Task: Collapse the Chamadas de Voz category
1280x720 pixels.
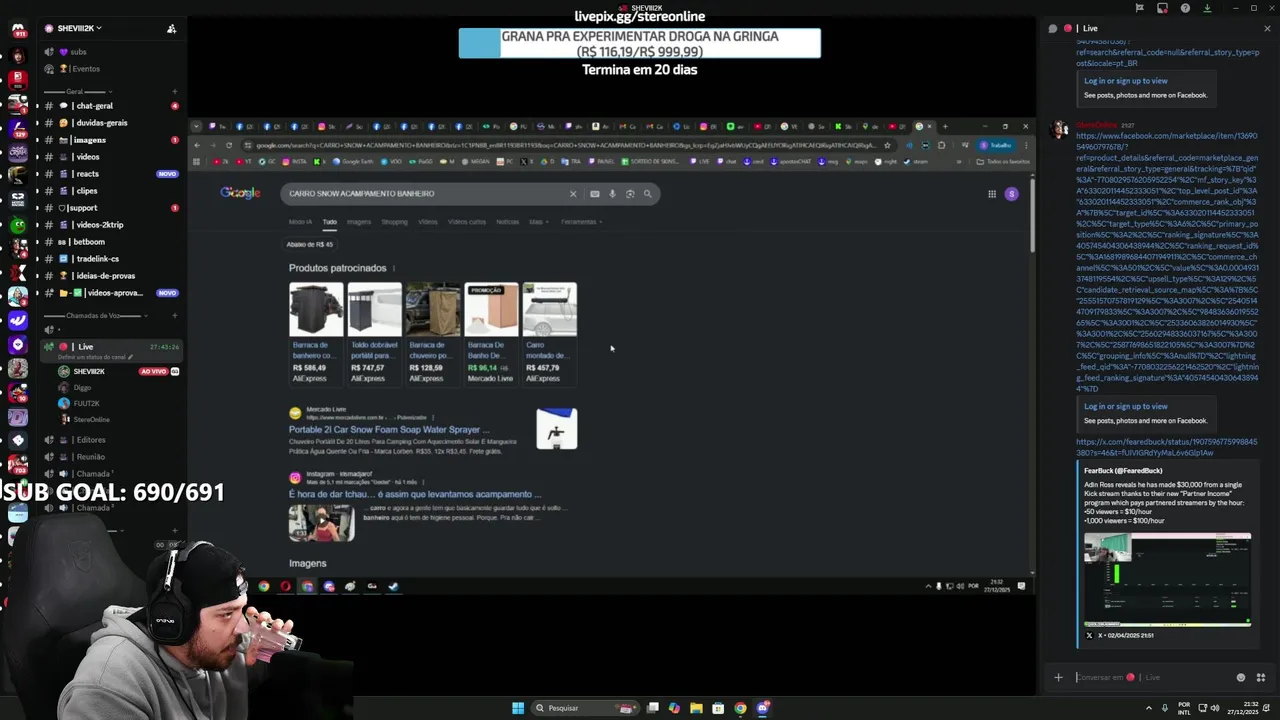Action: coord(93,316)
